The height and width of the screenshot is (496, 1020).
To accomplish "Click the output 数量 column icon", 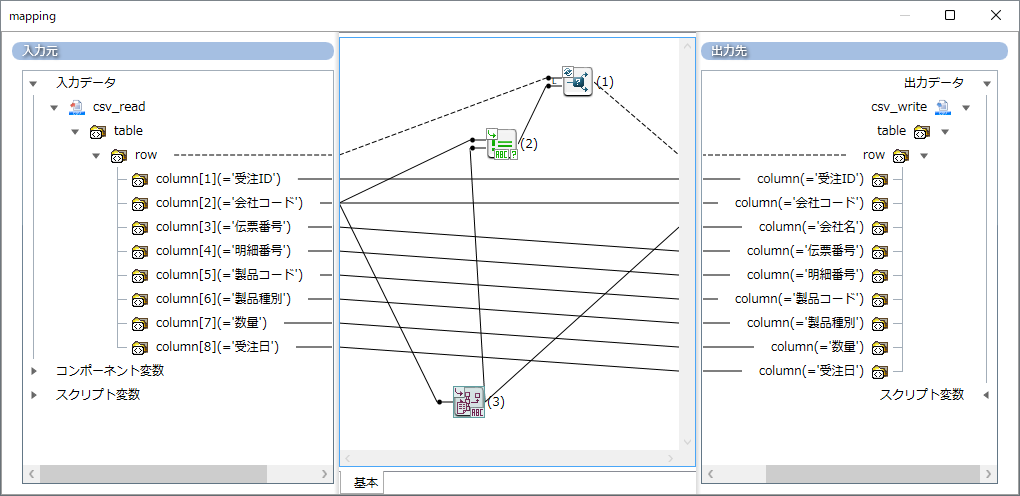I will 879,348.
